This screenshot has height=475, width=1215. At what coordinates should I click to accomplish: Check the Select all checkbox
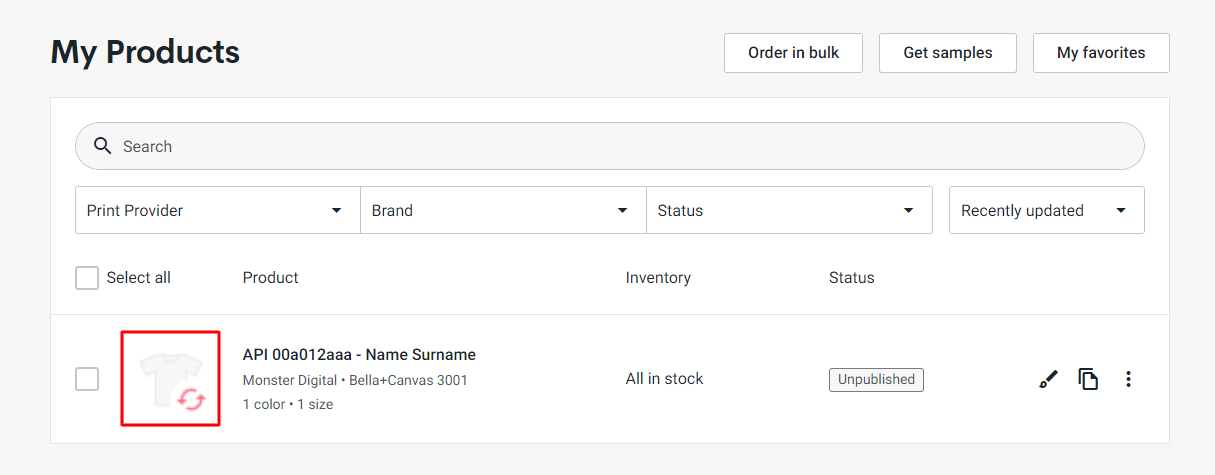coord(87,278)
